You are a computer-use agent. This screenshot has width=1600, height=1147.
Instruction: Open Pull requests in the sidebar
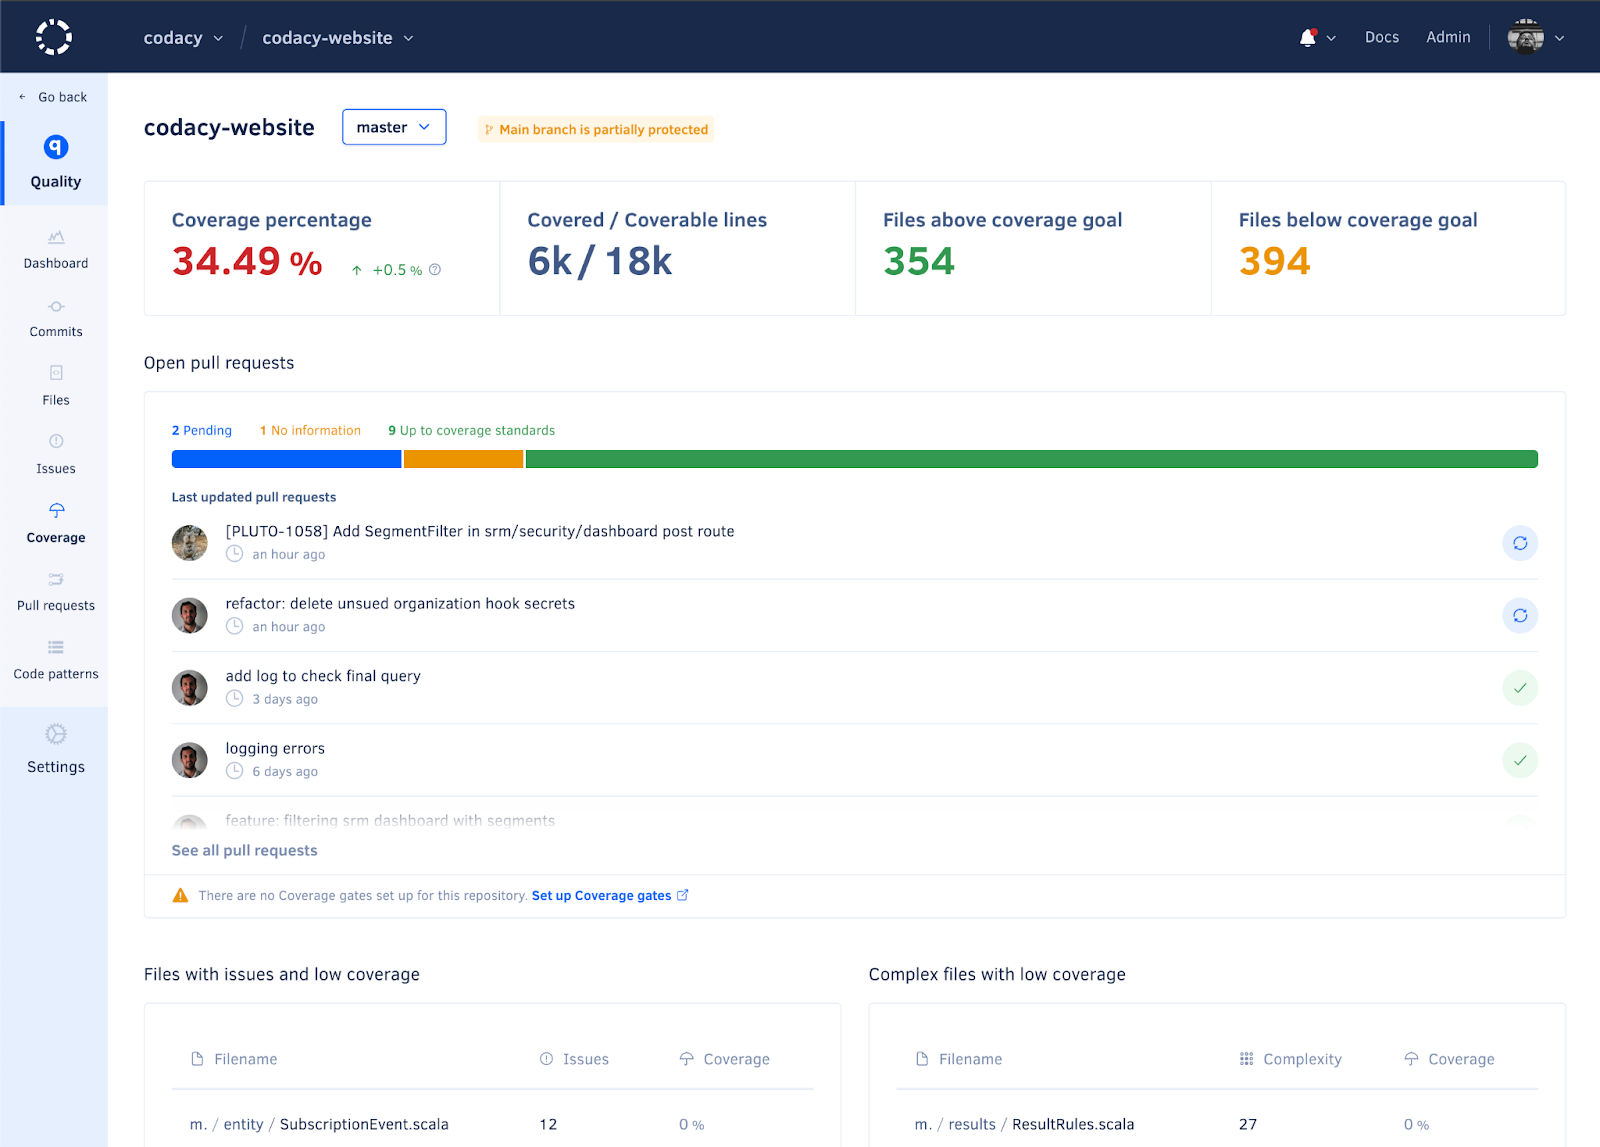[56, 593]
